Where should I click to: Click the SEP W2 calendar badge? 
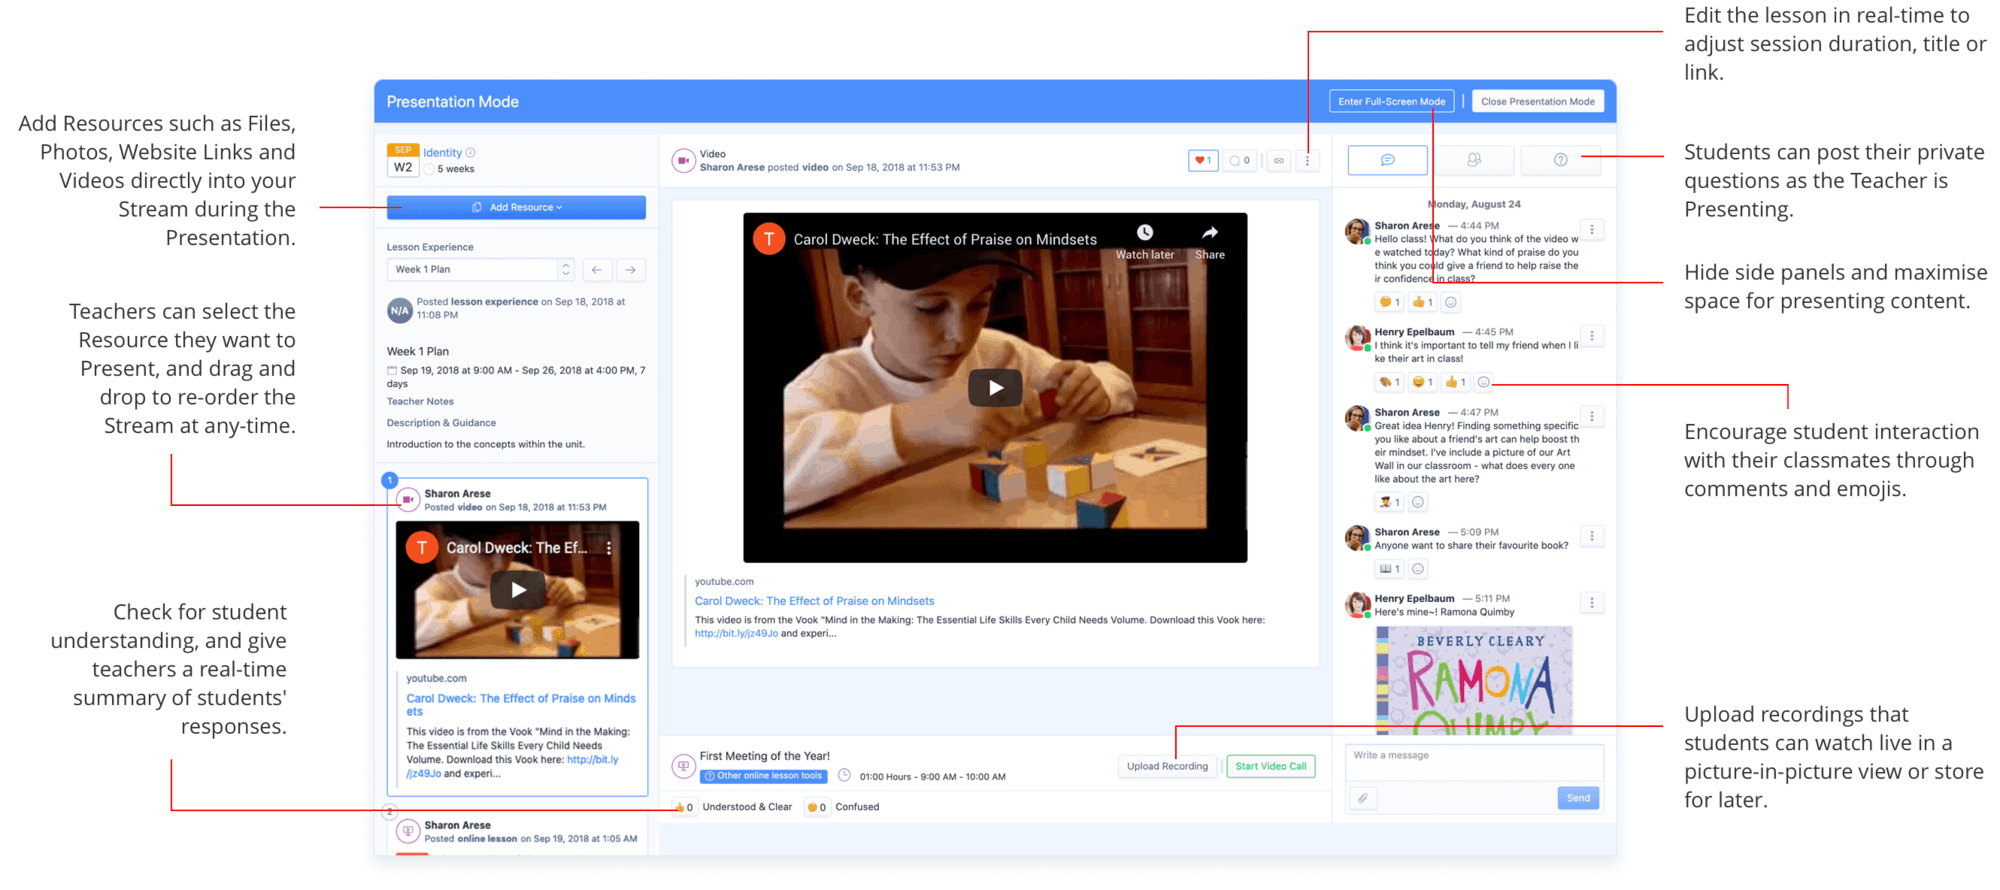pyautogui.click(x=402, y=160)
